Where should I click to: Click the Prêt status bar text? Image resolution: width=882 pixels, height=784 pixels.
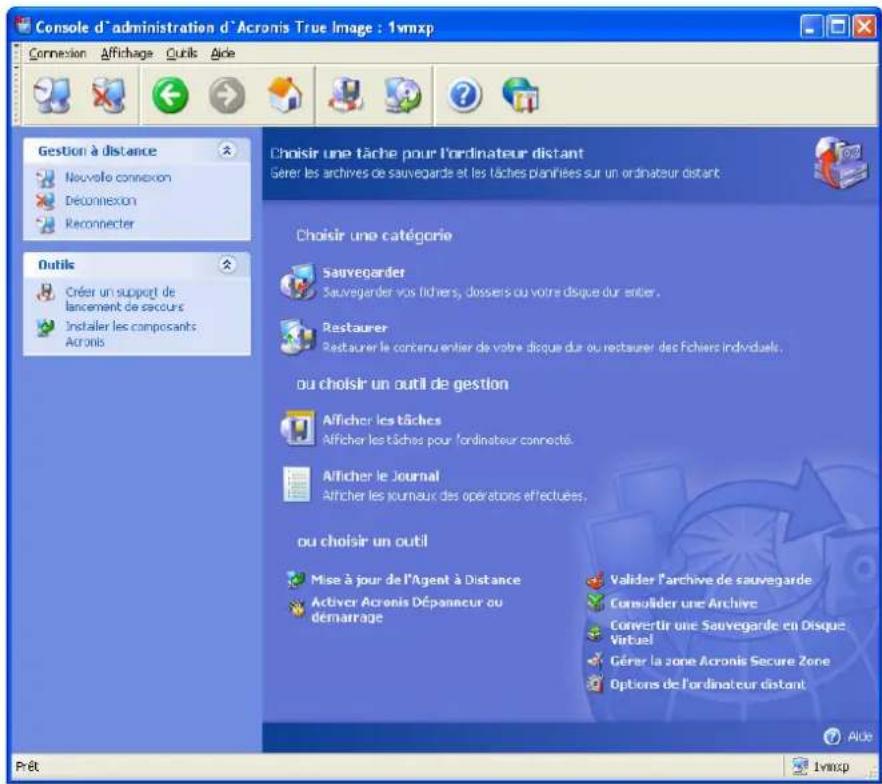pos(28,766)
